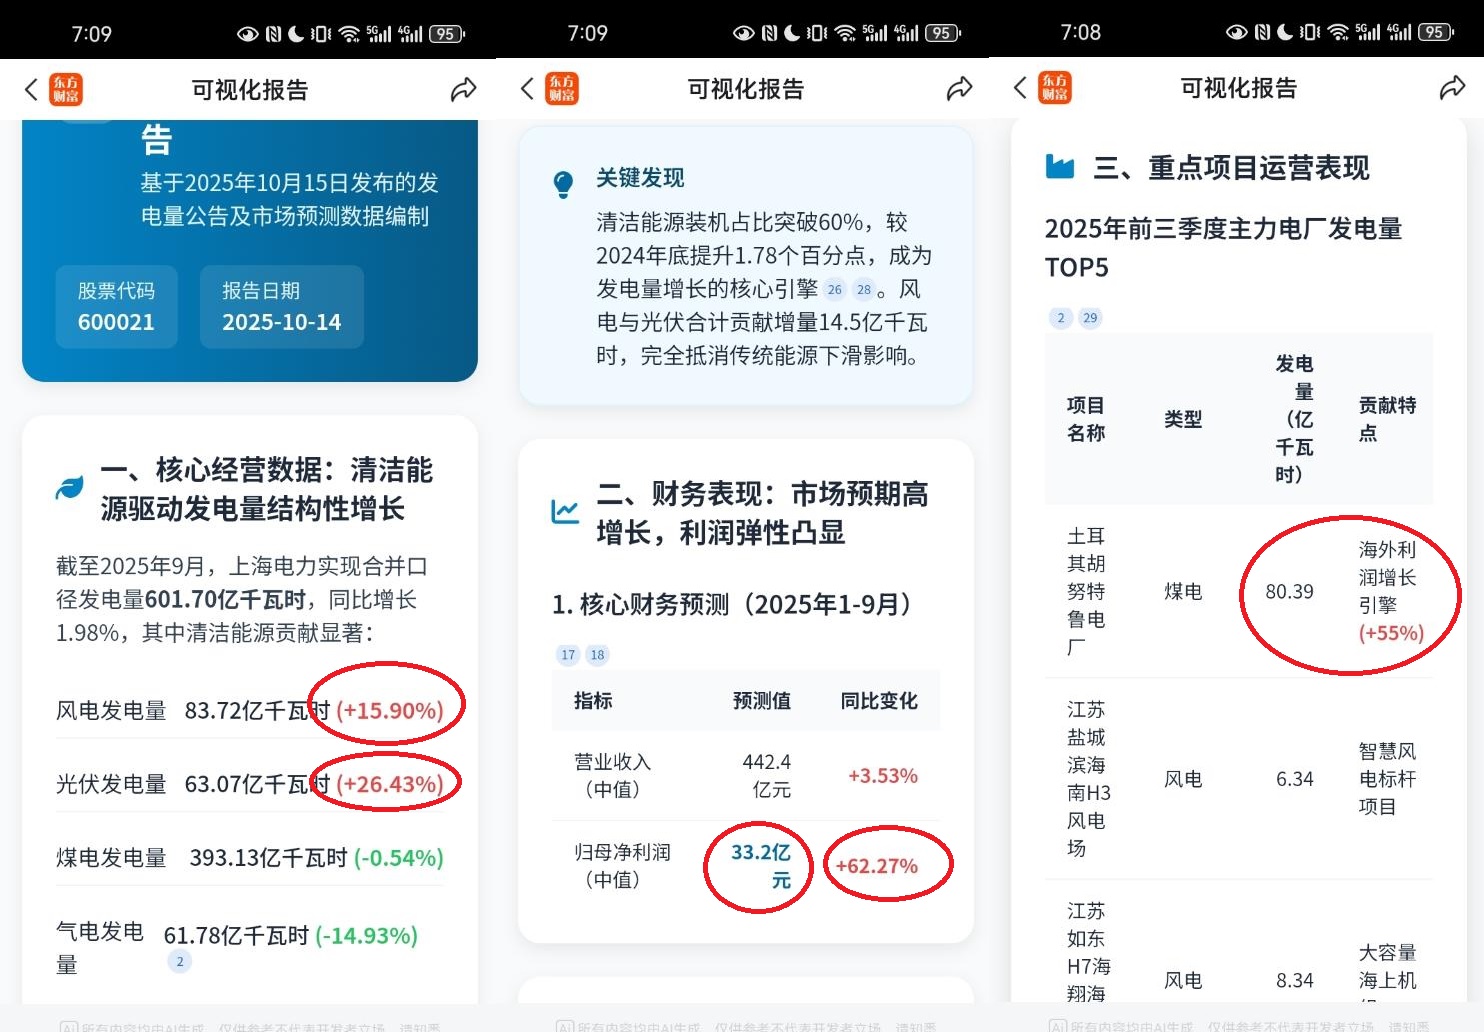Tap back arrow in middle phone screen
This screenshot has width=1484, height=1032.
pyautogui.click(x=527, y=88)
